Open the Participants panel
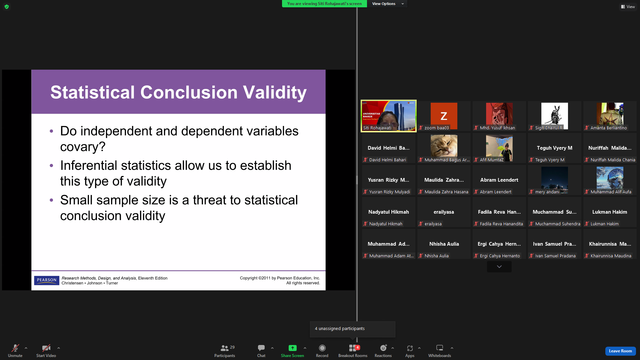 point(225,350)
